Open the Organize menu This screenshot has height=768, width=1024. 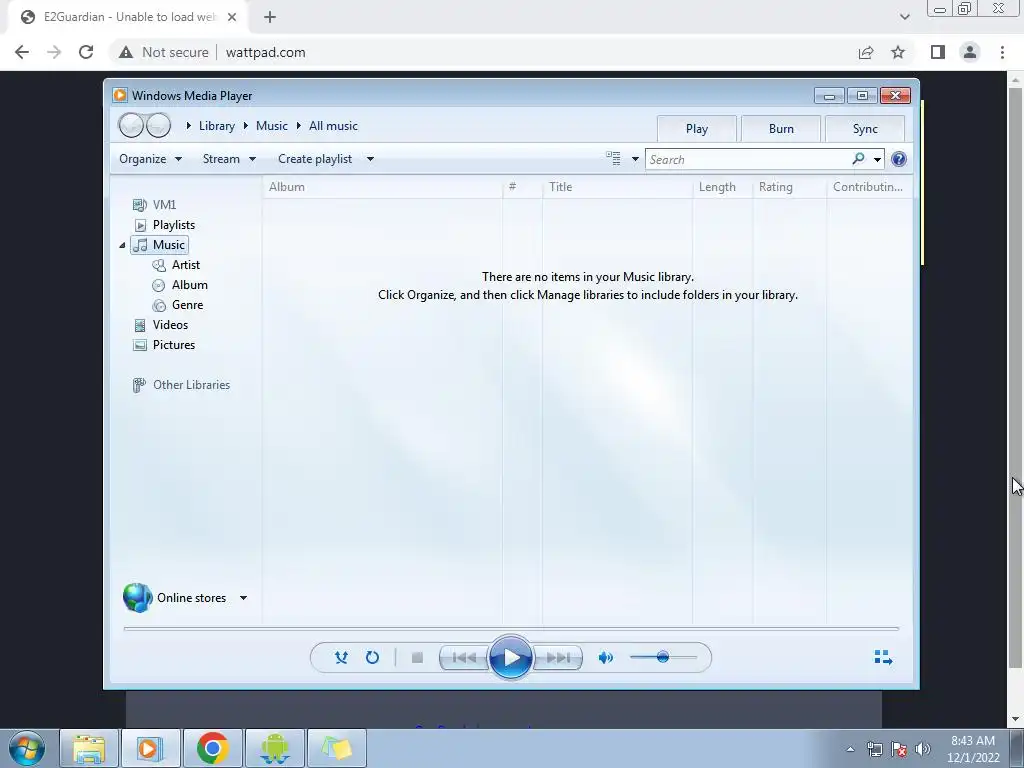[150, 159]
